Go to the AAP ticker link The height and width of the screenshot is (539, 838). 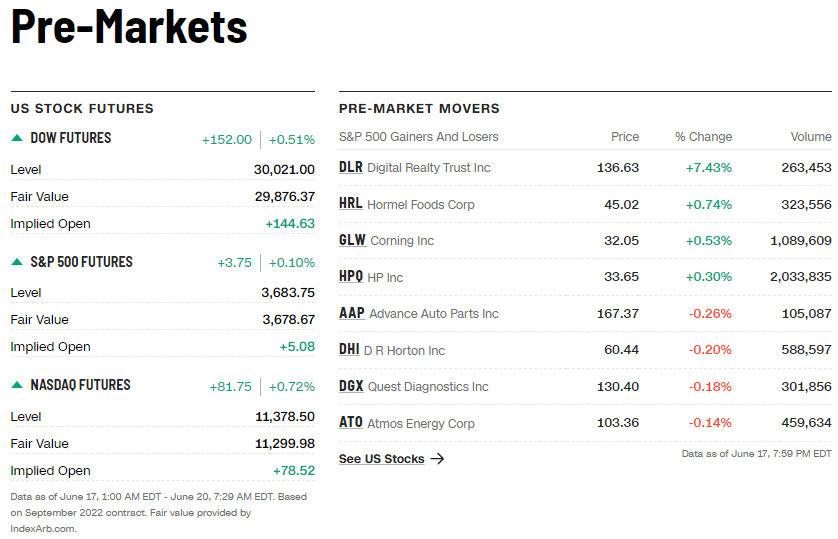pos(352,313)
